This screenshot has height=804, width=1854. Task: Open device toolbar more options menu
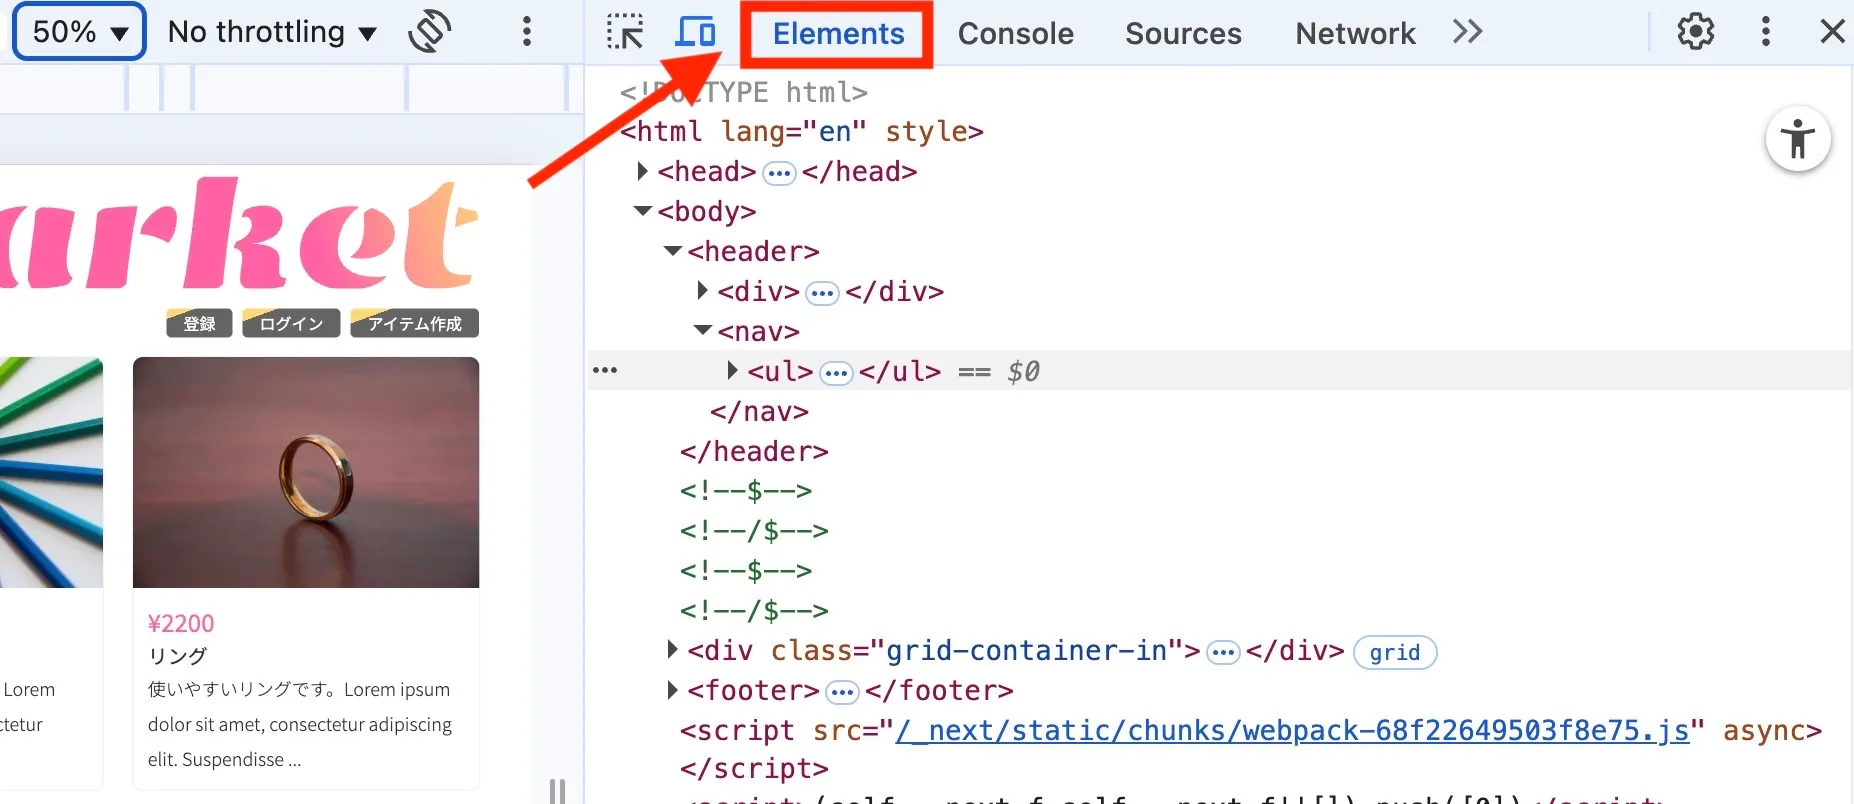pos(526,32)
